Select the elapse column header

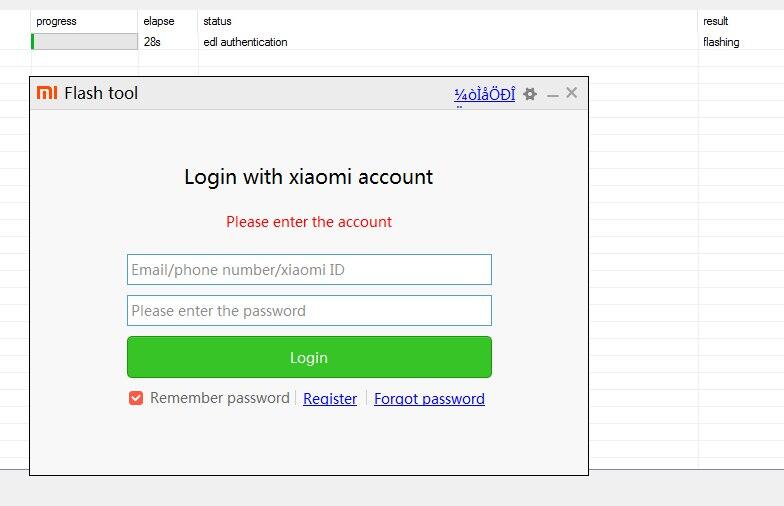[x=158, y=21]
